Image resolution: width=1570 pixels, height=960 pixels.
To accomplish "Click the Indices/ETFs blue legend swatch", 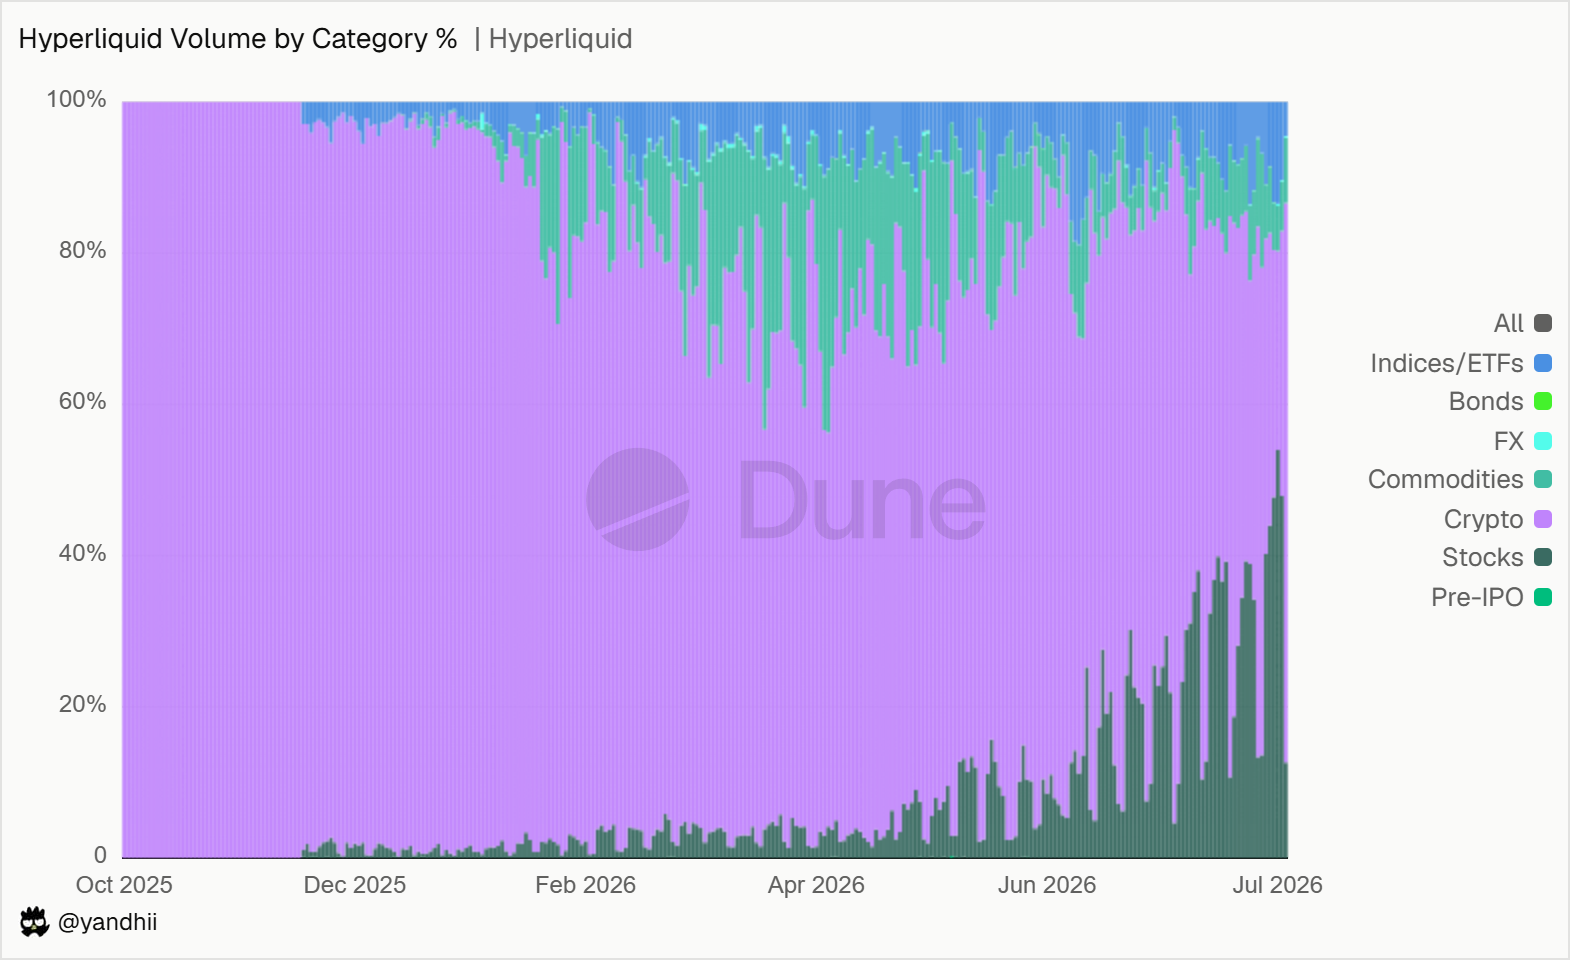I will tap(1543, 363).
